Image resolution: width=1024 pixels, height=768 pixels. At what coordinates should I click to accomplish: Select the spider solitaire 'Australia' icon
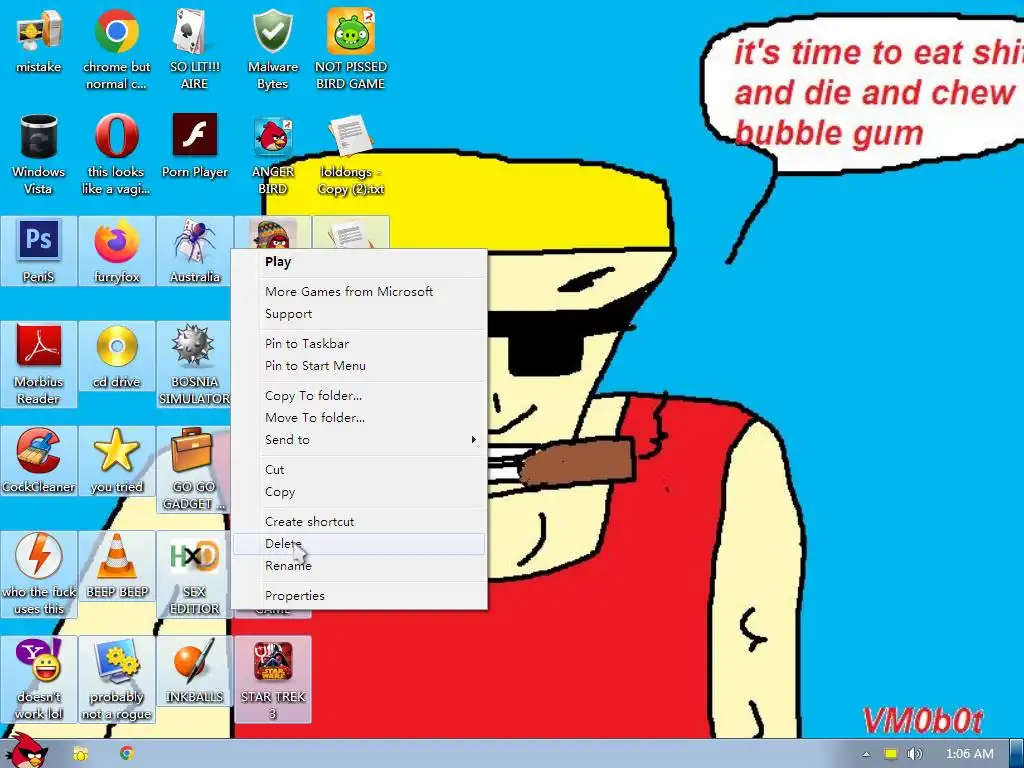pos(195,251)
